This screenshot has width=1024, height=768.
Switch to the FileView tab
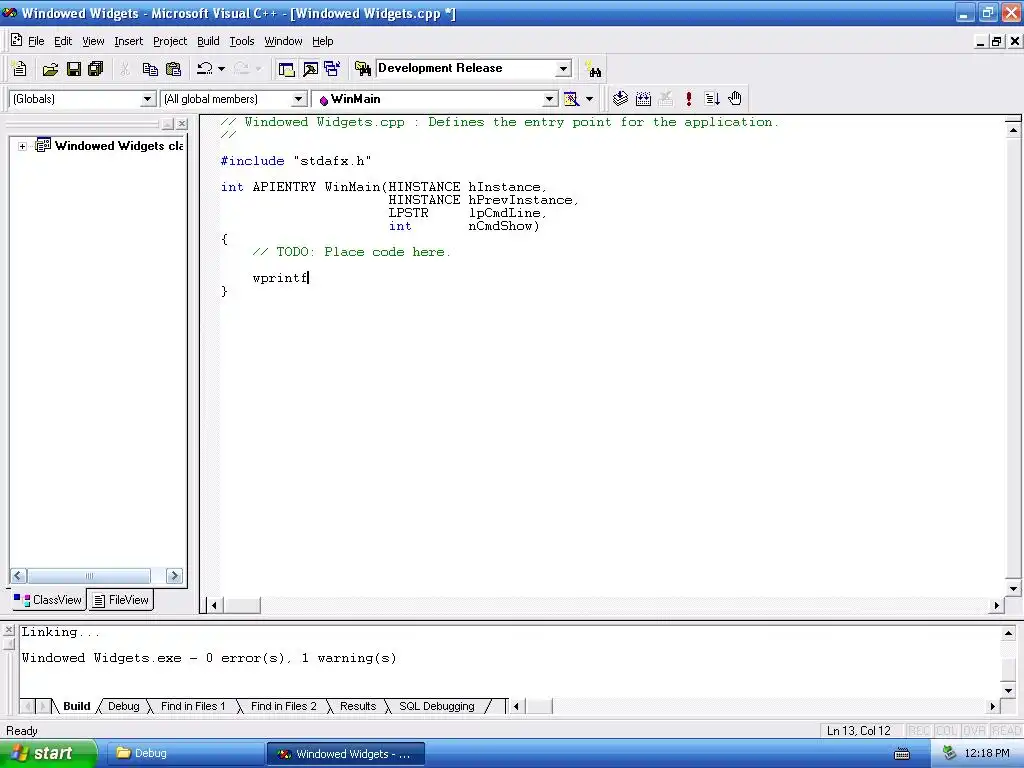(x=121, y=600)
